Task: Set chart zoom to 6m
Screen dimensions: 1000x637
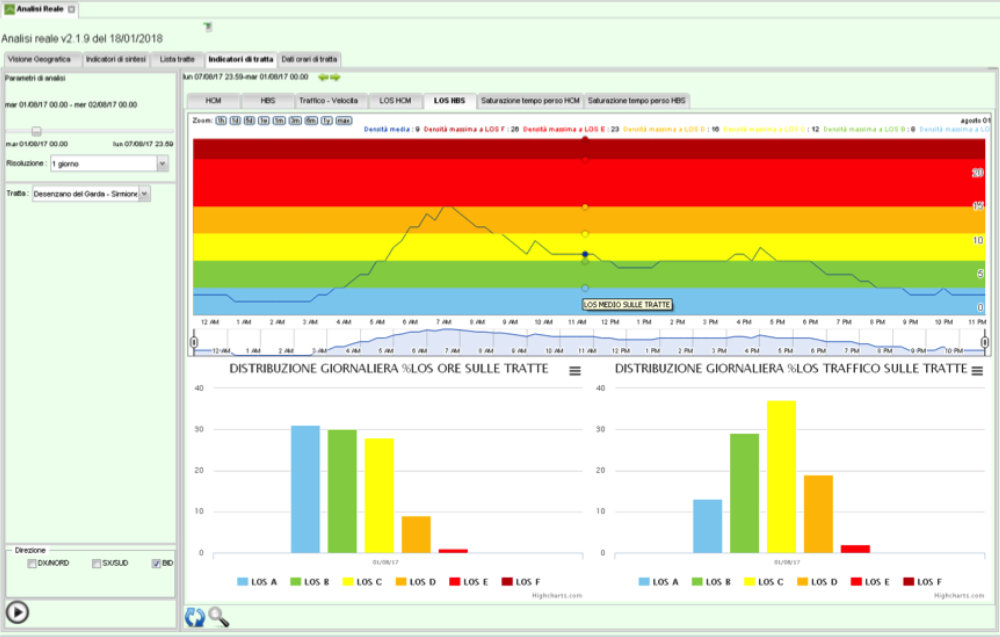Action: [x=311, y=121]
